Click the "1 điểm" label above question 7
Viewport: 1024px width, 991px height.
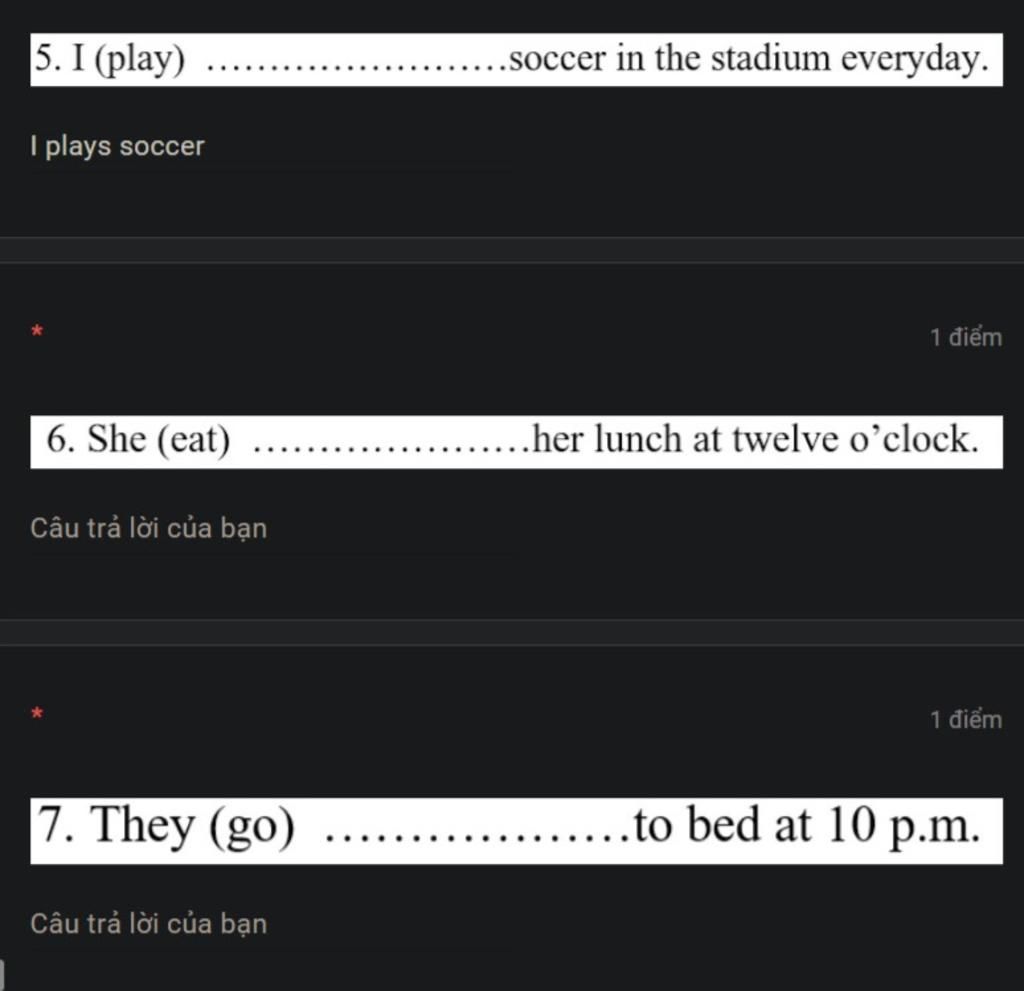965,720
